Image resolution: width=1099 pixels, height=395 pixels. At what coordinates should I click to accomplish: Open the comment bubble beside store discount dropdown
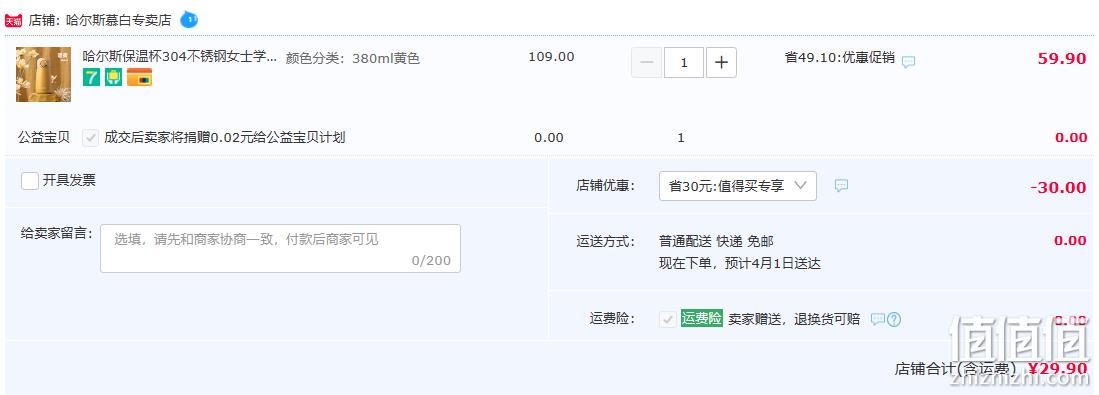pos(842,185)
